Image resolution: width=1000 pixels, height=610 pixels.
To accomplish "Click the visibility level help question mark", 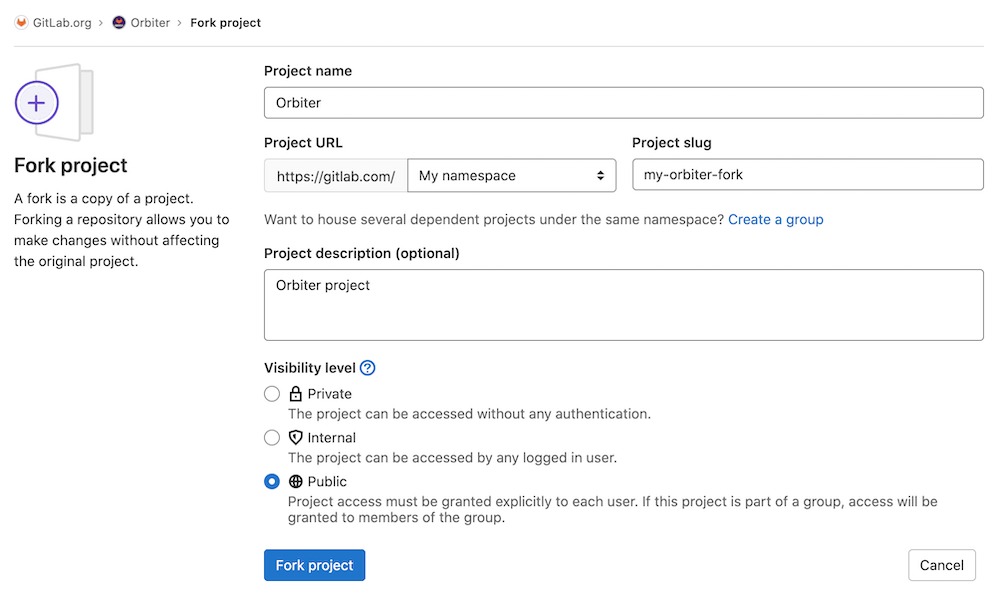I will pyautogui.click(x=367, y=368).
